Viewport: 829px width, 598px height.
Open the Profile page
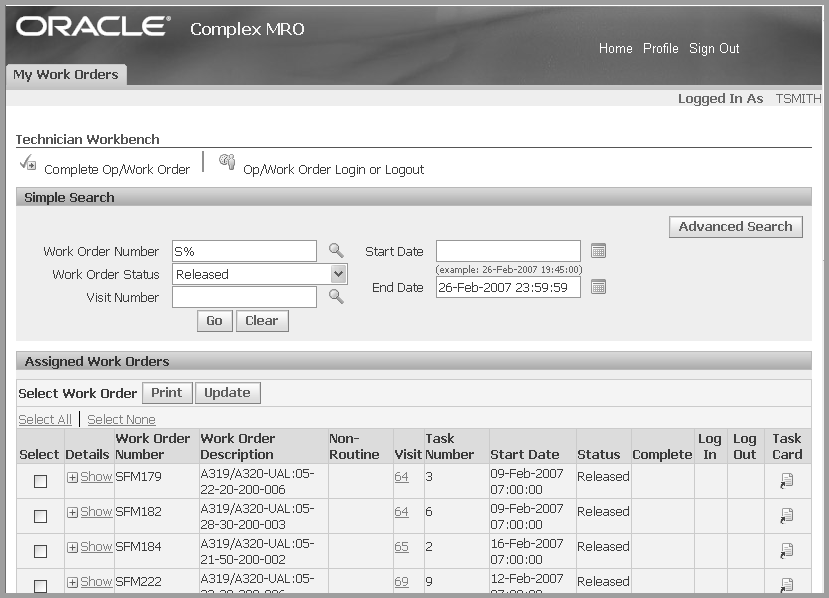(660, 48)
